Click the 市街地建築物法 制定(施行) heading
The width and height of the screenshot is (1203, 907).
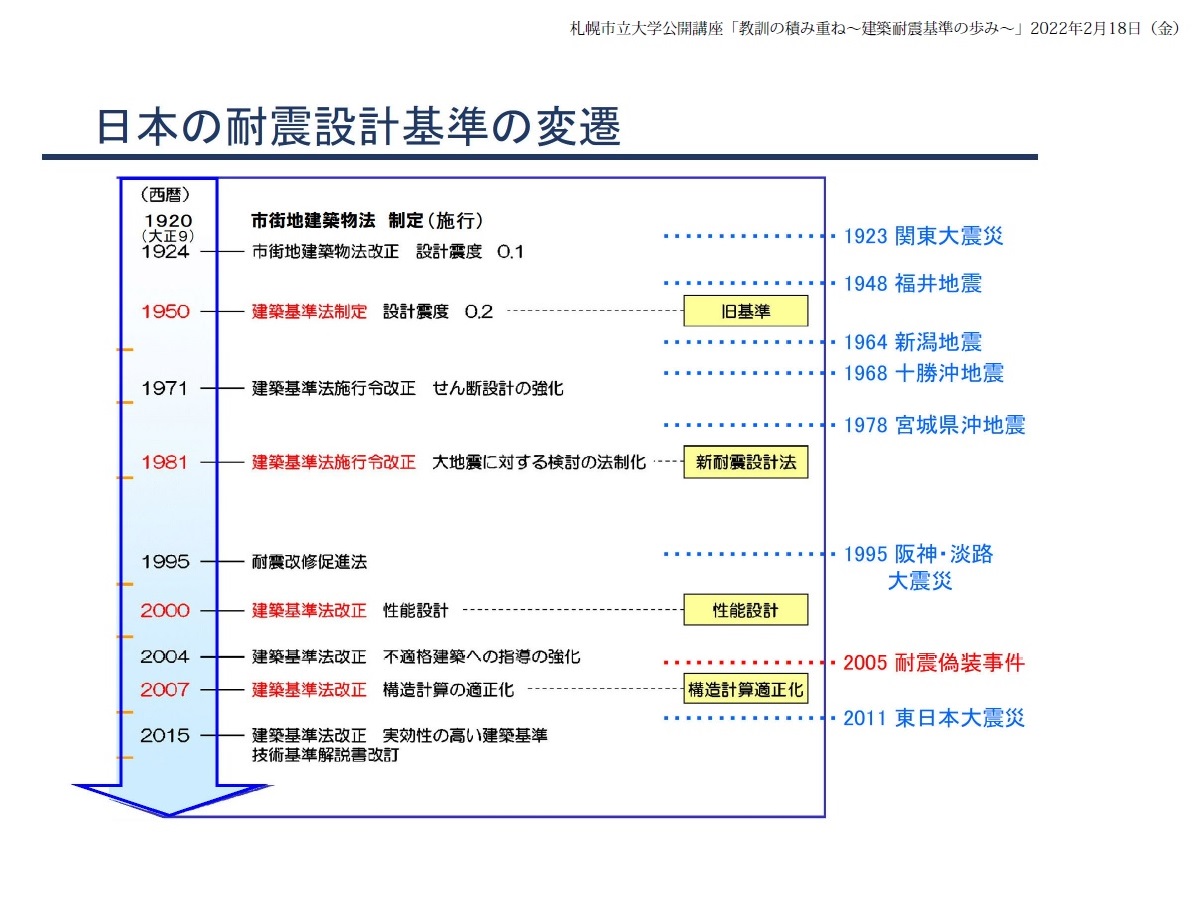367,219
